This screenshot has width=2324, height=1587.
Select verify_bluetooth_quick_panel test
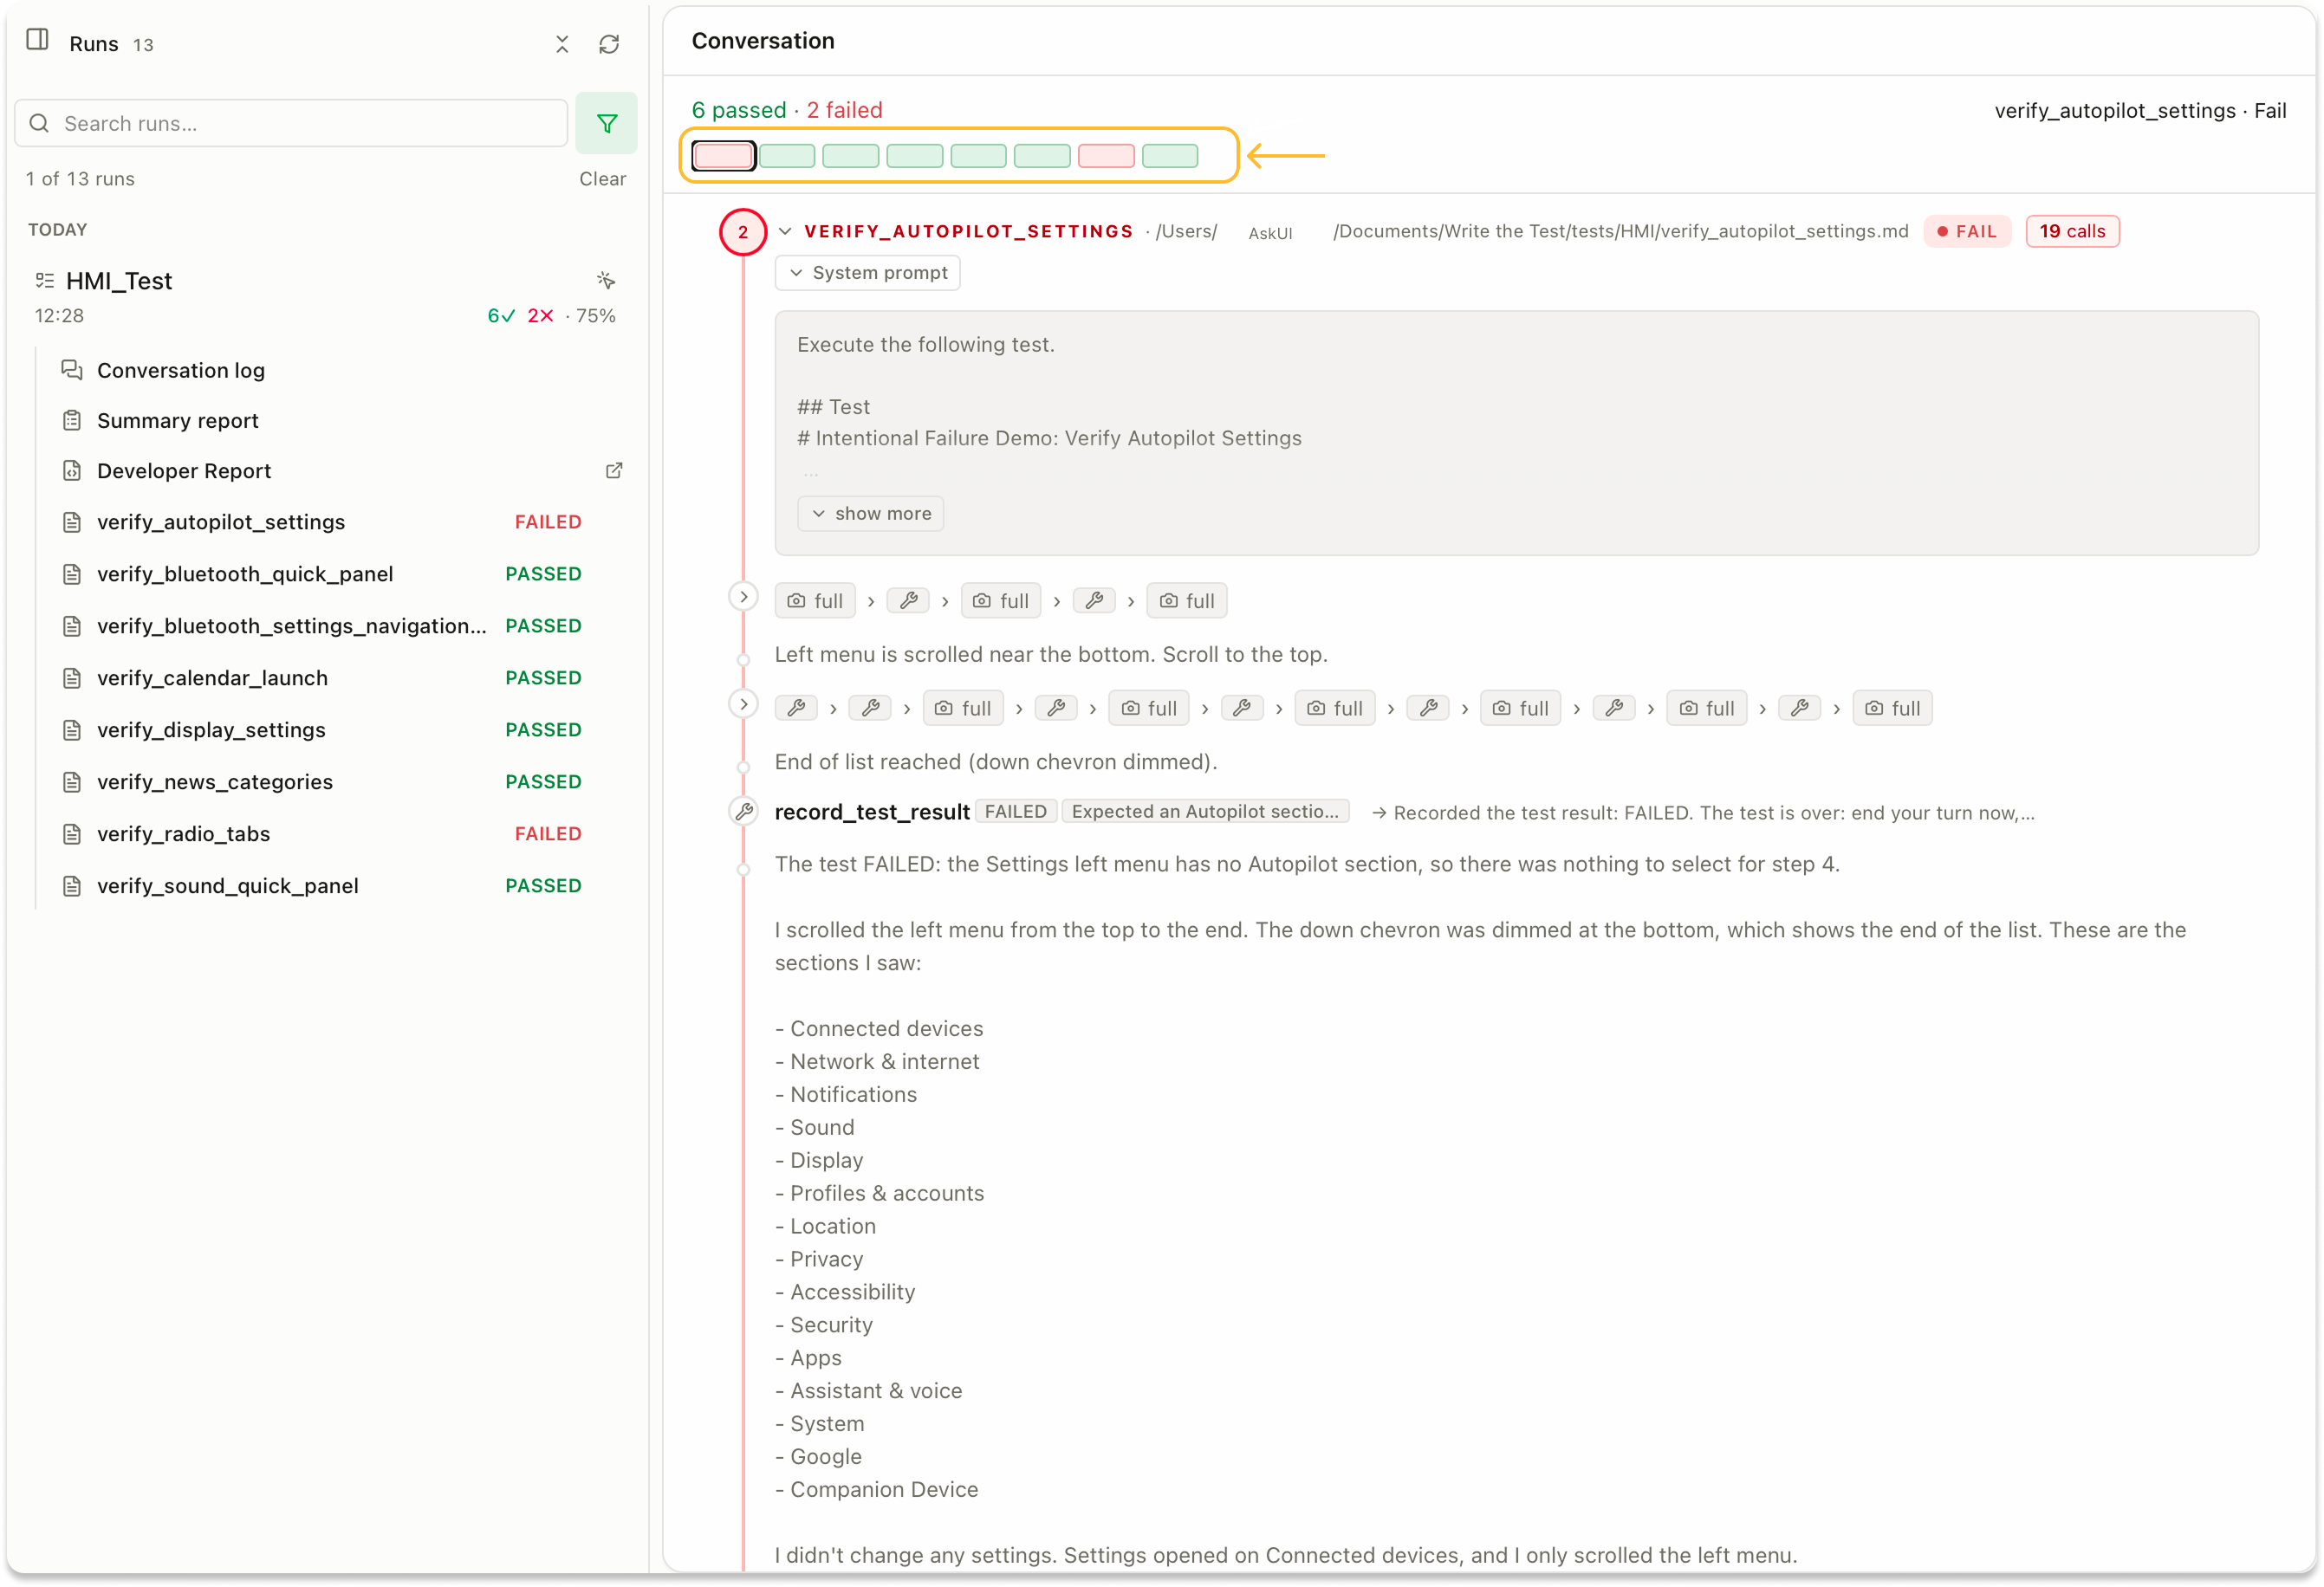click(245, 574)
